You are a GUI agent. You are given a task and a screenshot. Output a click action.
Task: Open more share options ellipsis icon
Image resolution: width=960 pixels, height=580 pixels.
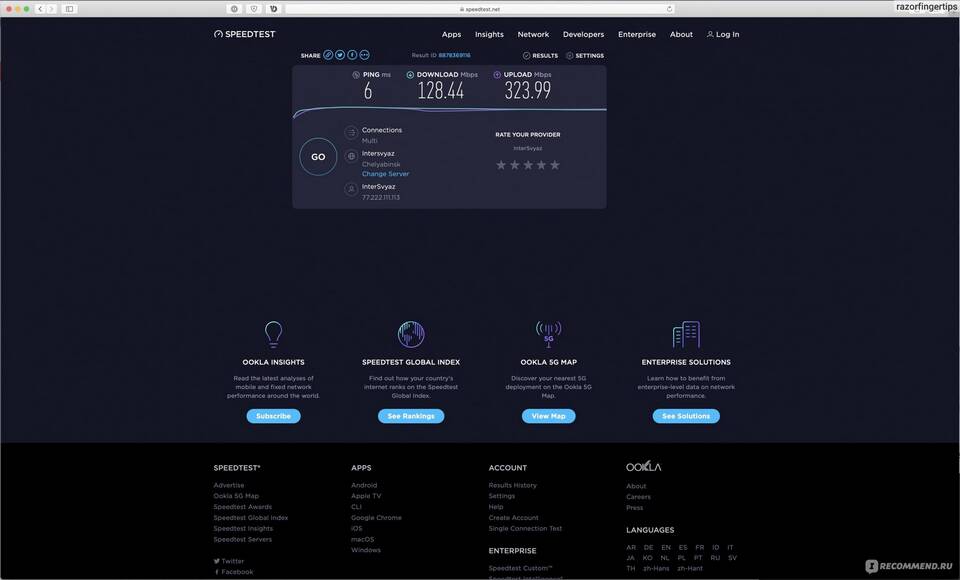click(x=364, y=55)
